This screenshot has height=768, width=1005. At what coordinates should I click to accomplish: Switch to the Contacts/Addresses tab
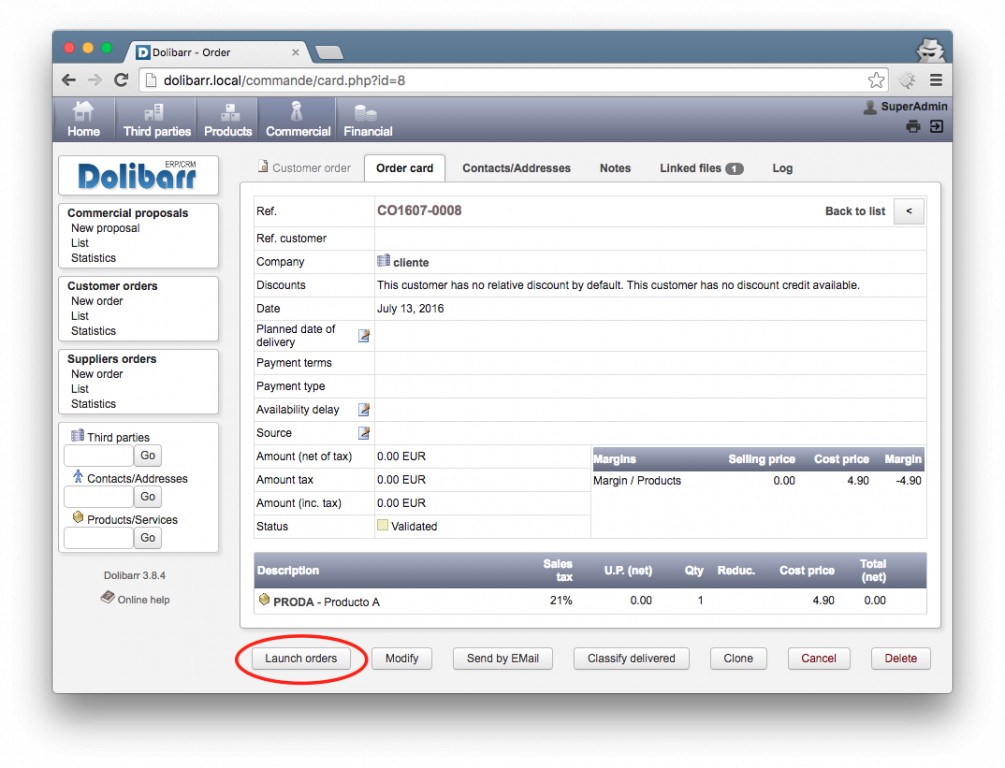point(516,168)
